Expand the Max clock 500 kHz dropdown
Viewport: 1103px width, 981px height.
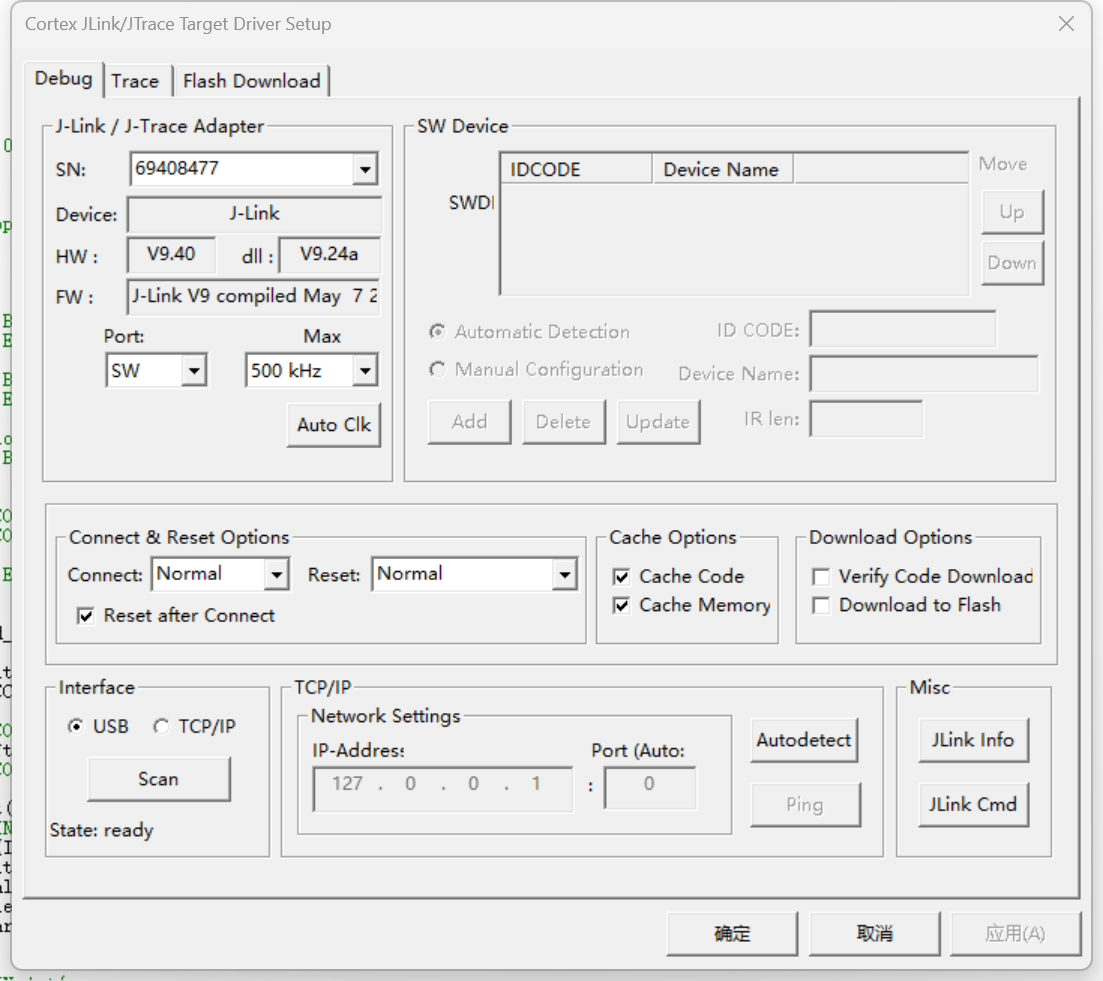364,371
